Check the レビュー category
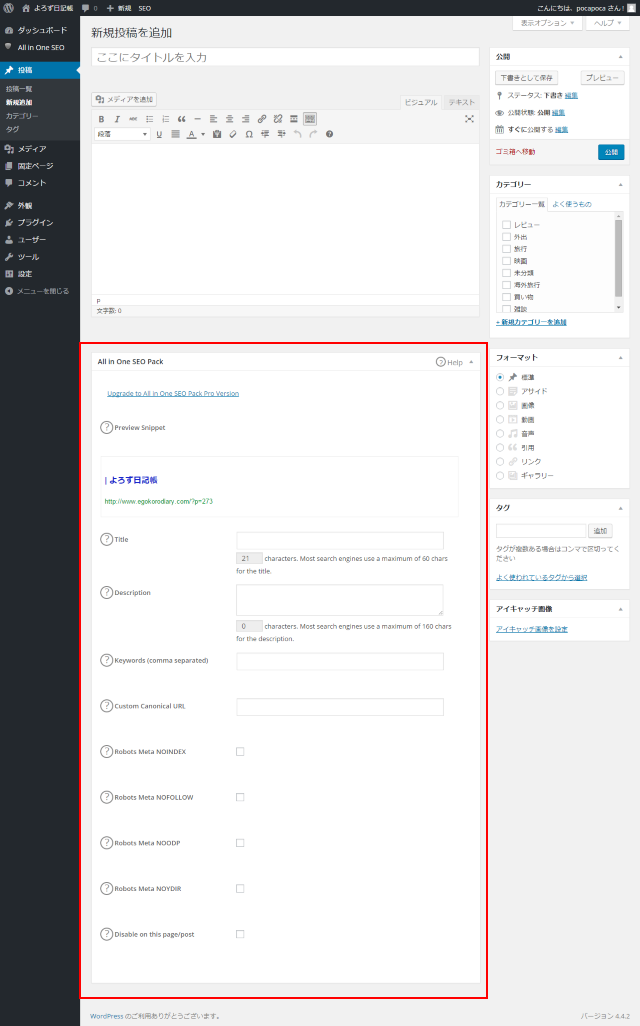640x1026 pixels. [507, 225]
